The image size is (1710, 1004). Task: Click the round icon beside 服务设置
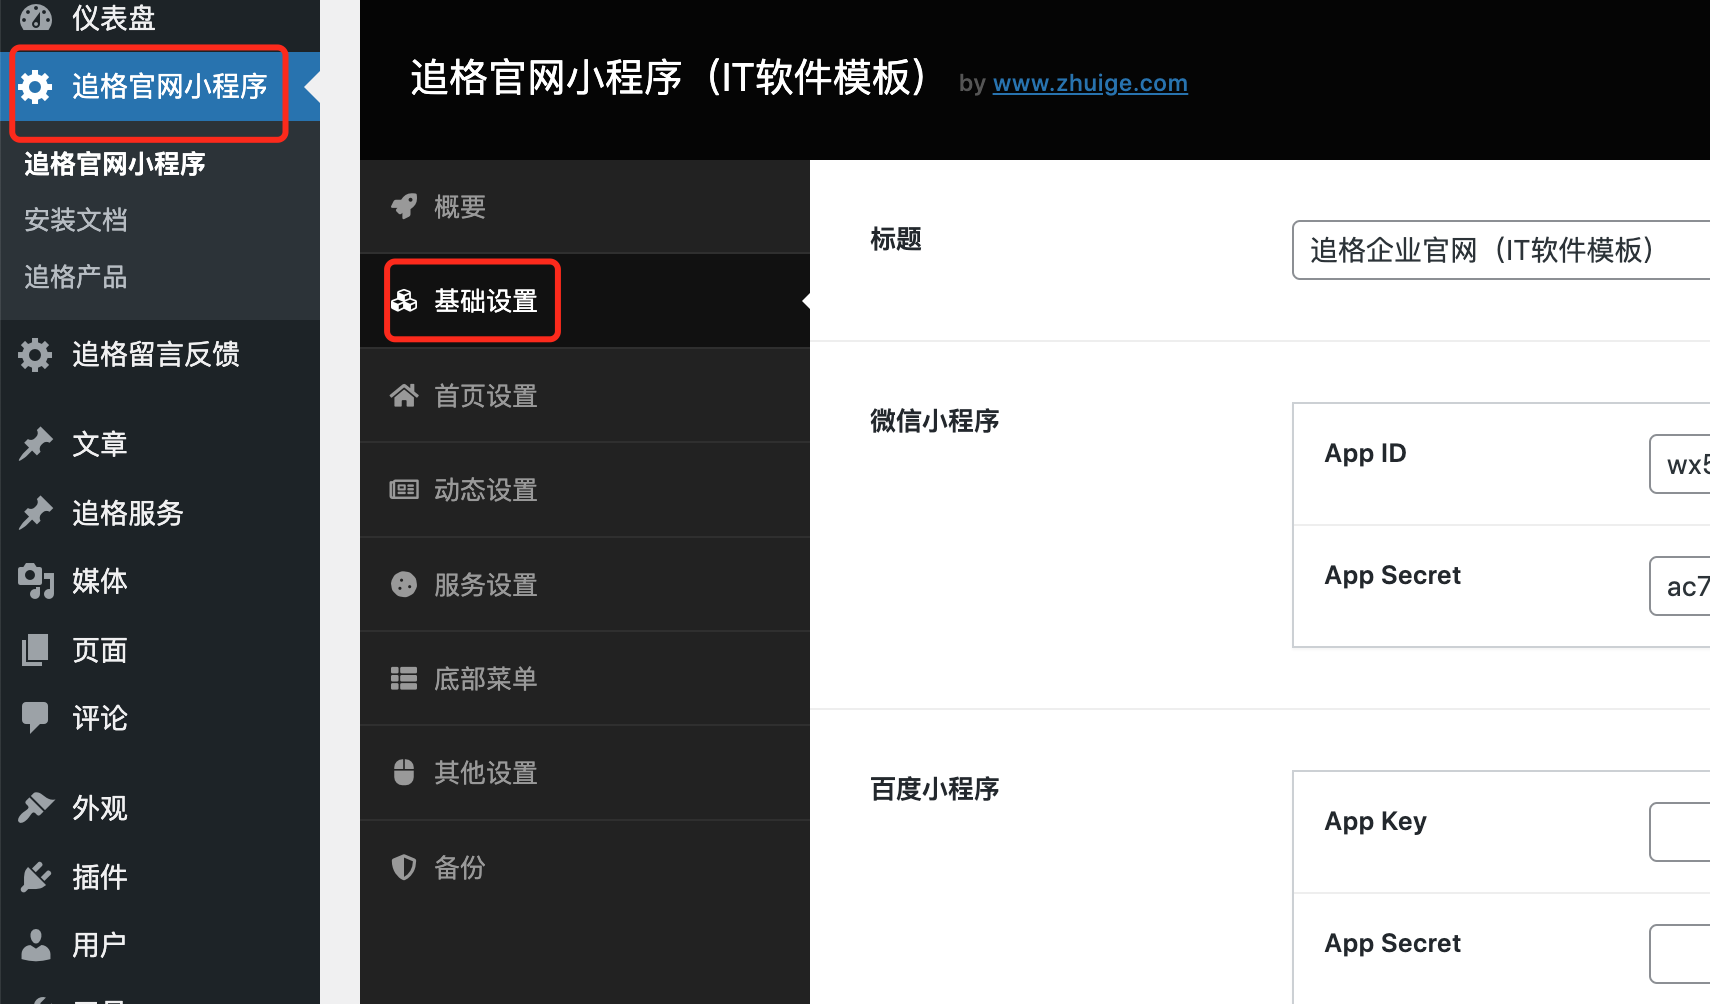(404, 584)
